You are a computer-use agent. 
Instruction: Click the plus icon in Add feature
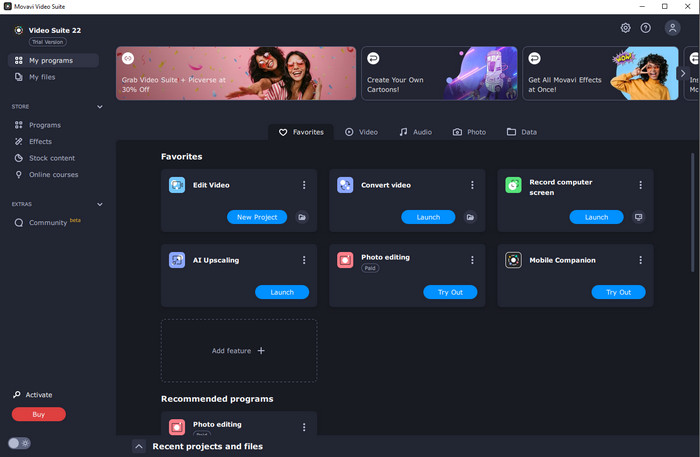[x=261, y=351]
